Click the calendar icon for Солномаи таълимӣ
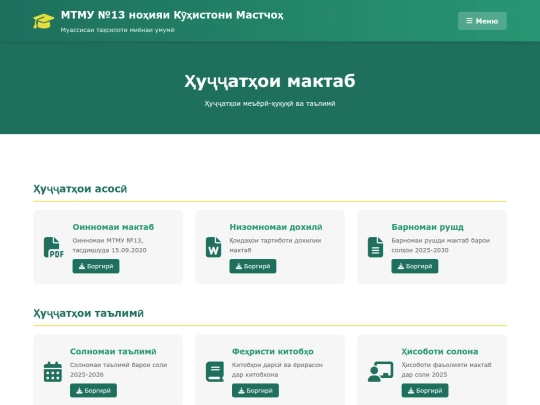Image resolution: width=540 pixels, height=405 pixels. click(x=53, y=372)
